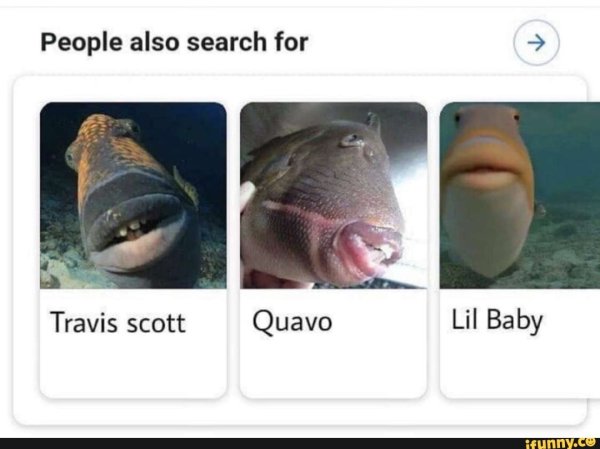The image size is (600, 449).
Task: Click the blank area below Travis scott label
Action: [x=133, y=367]
